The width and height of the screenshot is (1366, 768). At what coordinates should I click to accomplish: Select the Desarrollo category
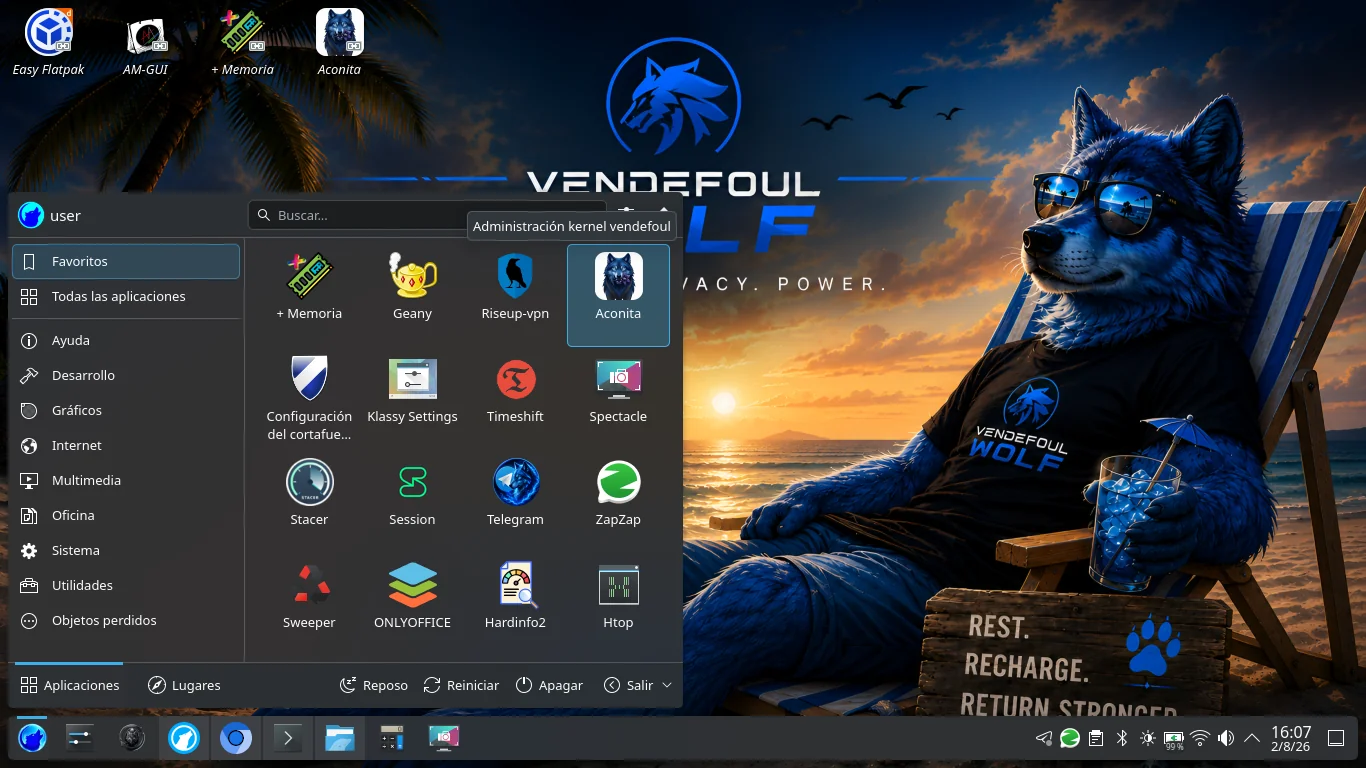126,375
